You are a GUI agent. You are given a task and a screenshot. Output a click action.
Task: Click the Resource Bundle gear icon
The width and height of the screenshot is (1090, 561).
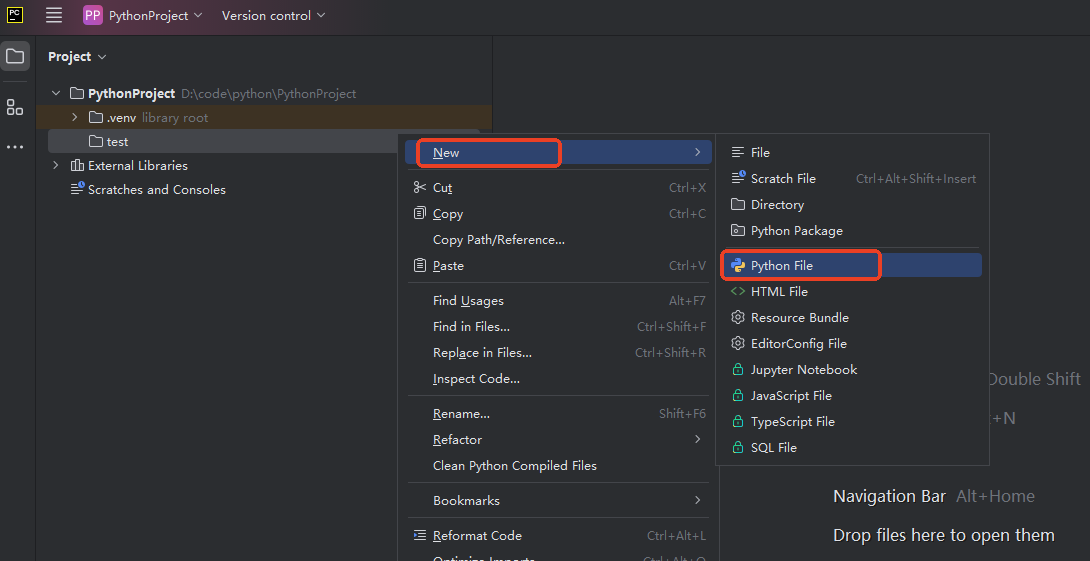738,318
